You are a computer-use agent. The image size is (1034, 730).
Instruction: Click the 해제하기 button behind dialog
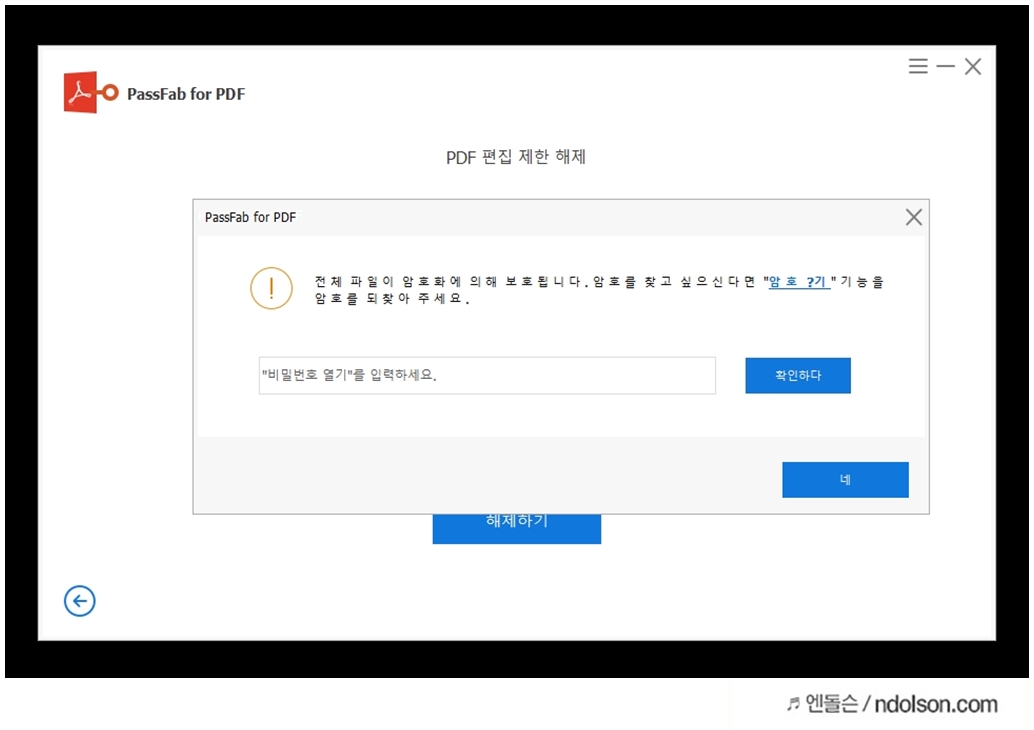click(x=516, y=529)
